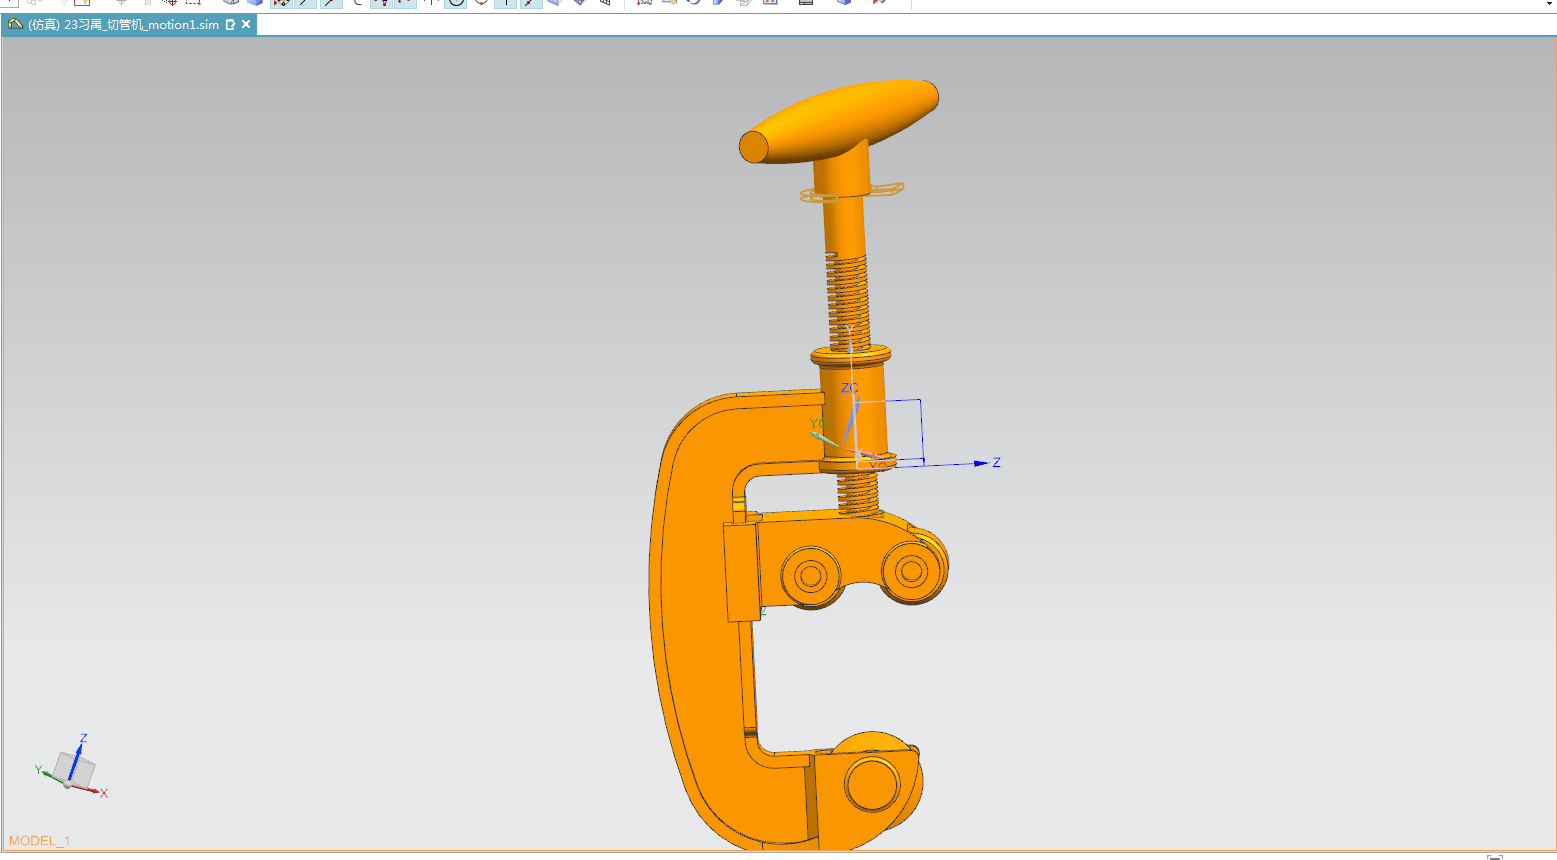The width and height of the screenshot is (1557, 860).
Task: Click the view triad orientation cube
Action: (x=73, y=769)
